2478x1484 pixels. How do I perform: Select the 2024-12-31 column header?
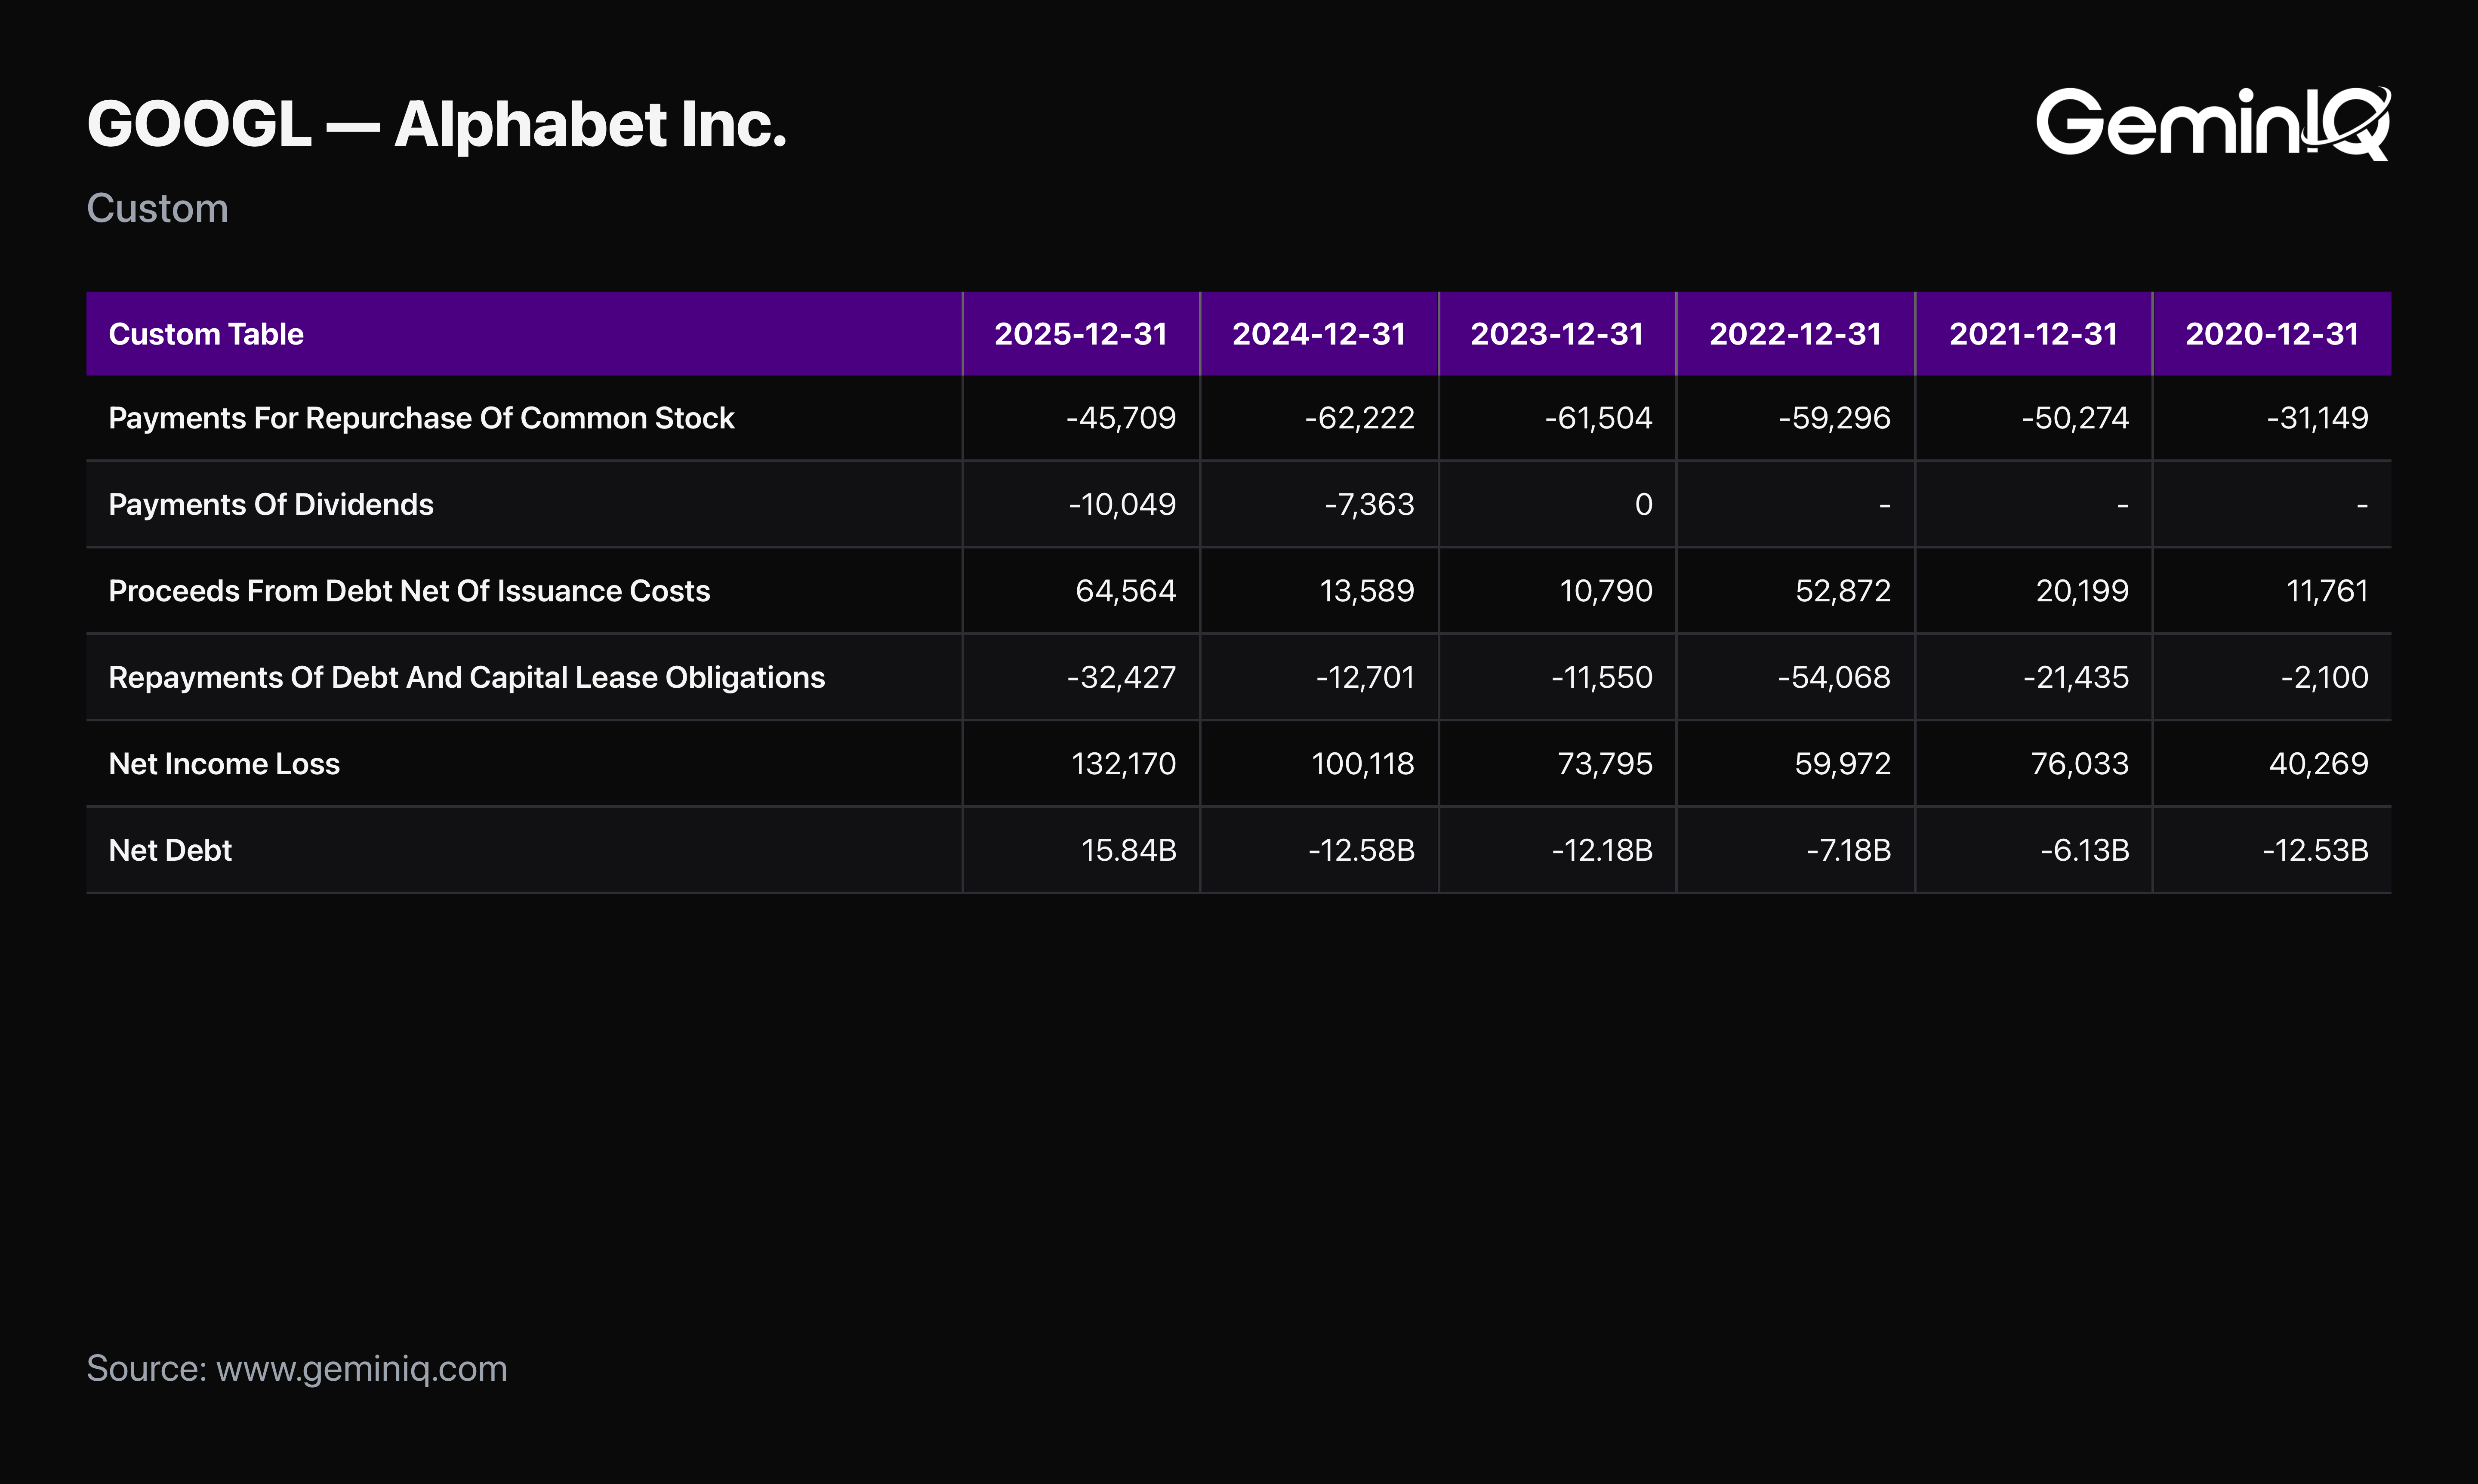tap(1319, 334)
